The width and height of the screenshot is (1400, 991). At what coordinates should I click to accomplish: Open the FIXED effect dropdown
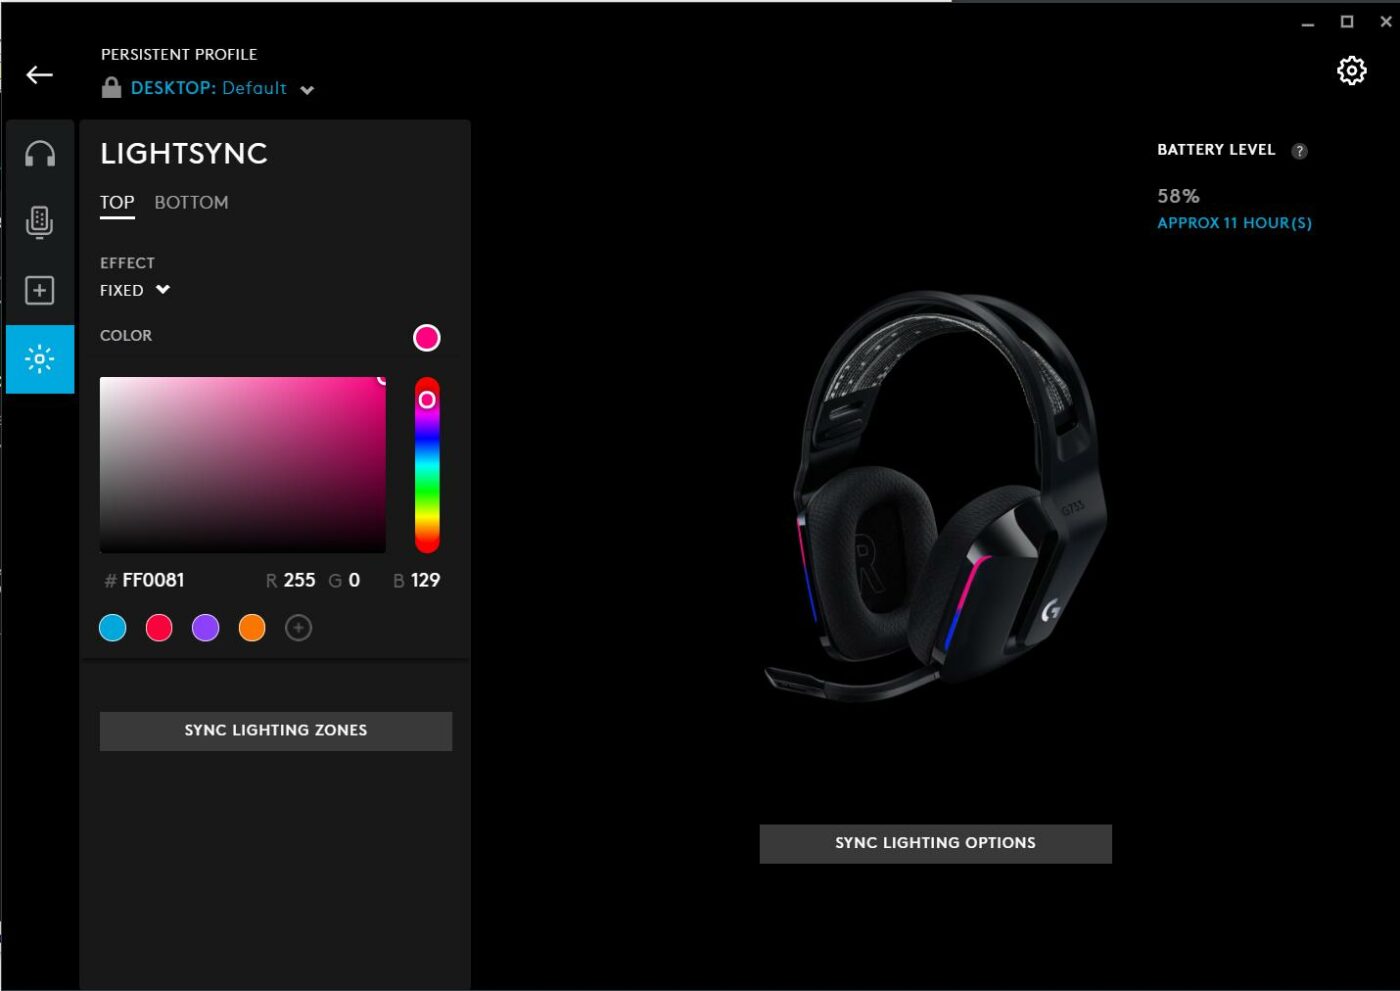[135, 290]
